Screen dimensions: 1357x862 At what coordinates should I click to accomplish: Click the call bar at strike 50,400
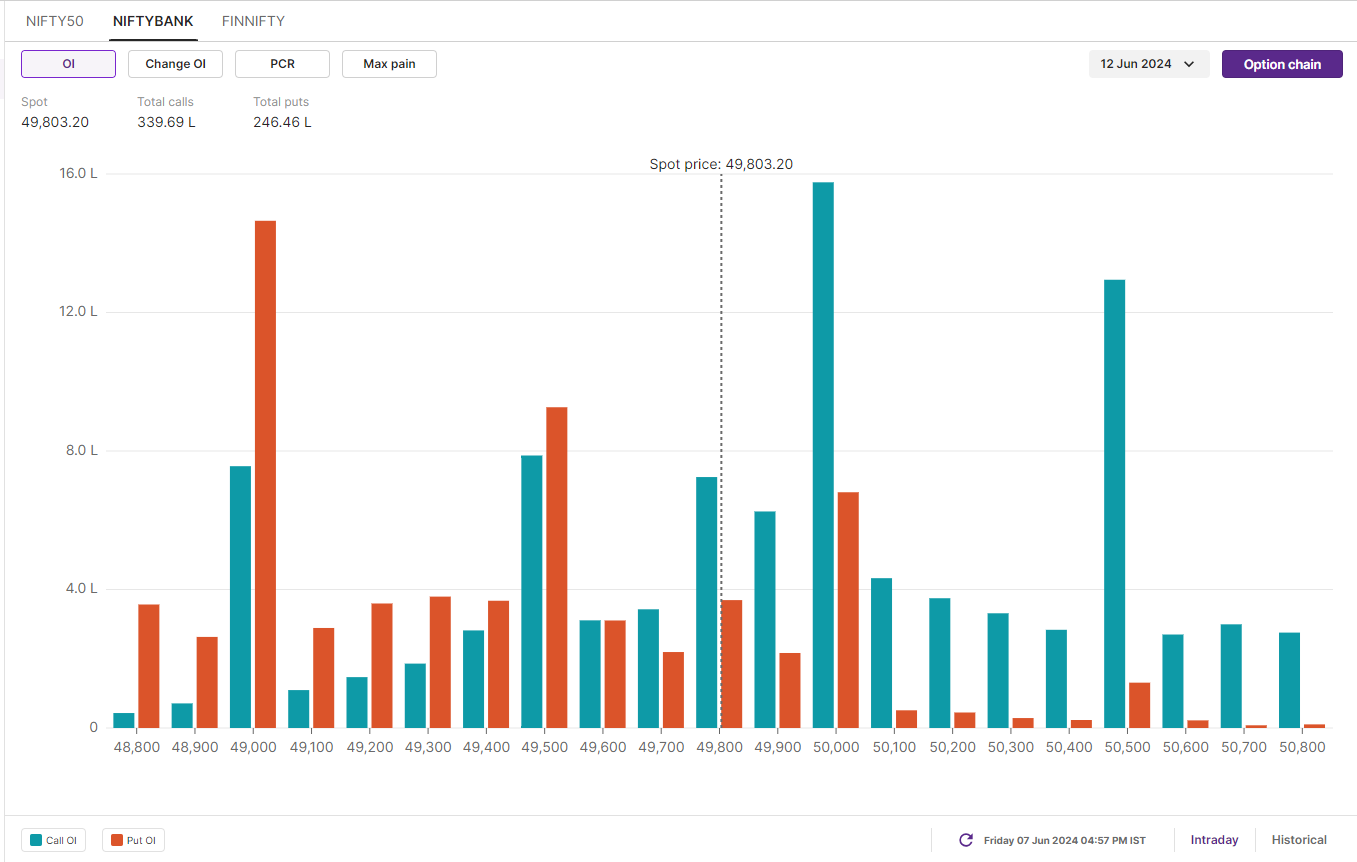click(1056, 679)
